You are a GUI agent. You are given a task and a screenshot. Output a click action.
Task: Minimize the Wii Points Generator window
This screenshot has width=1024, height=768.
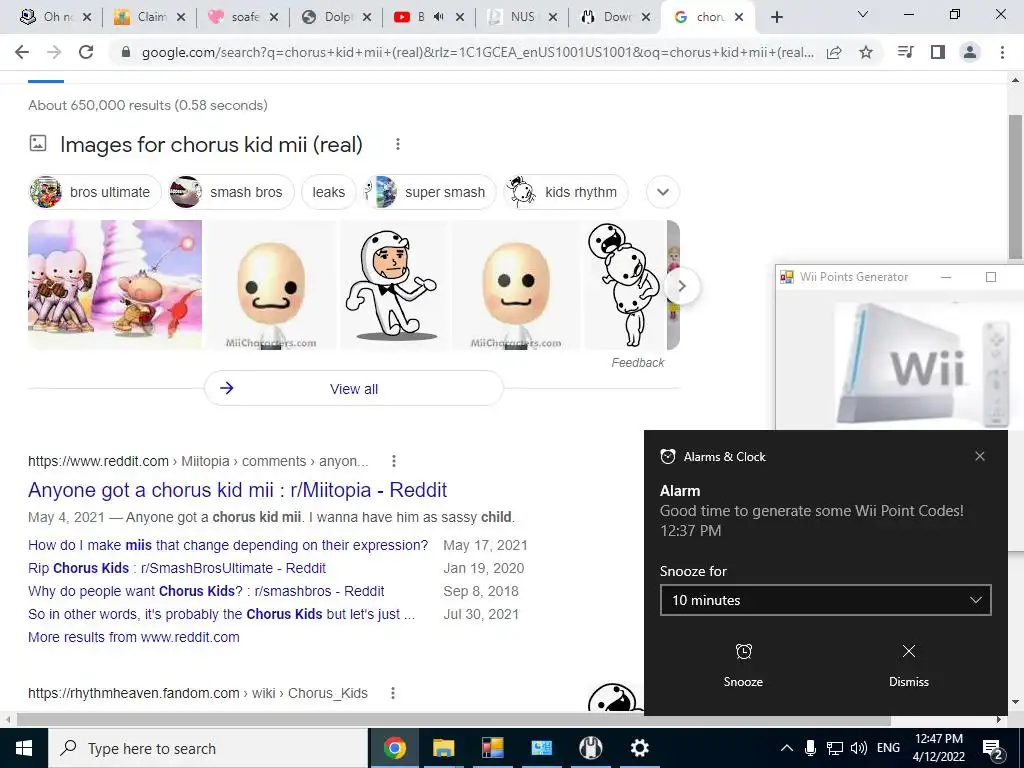pyautogui.click(x=946, y=277)
